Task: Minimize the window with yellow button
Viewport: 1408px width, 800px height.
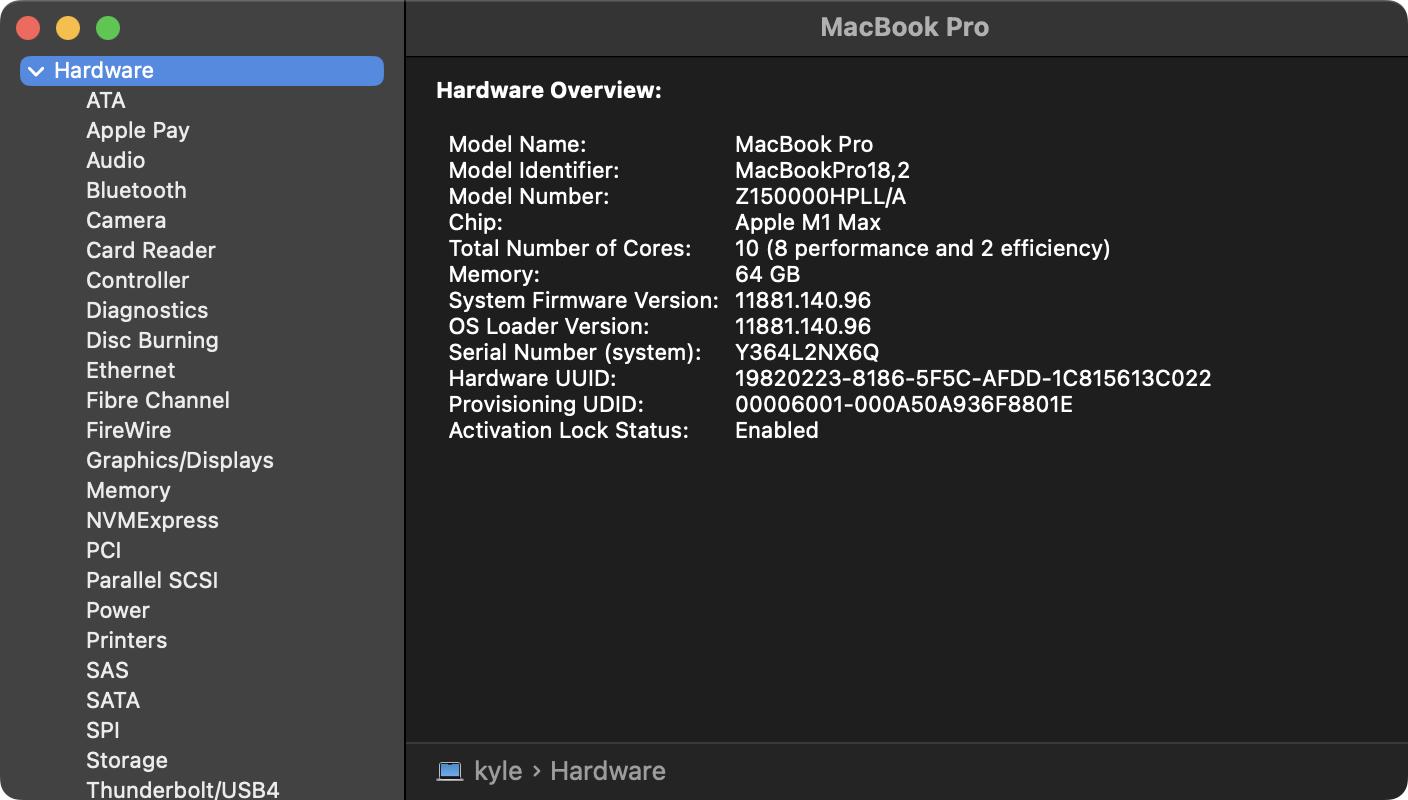Action: [x=68, y=28]
